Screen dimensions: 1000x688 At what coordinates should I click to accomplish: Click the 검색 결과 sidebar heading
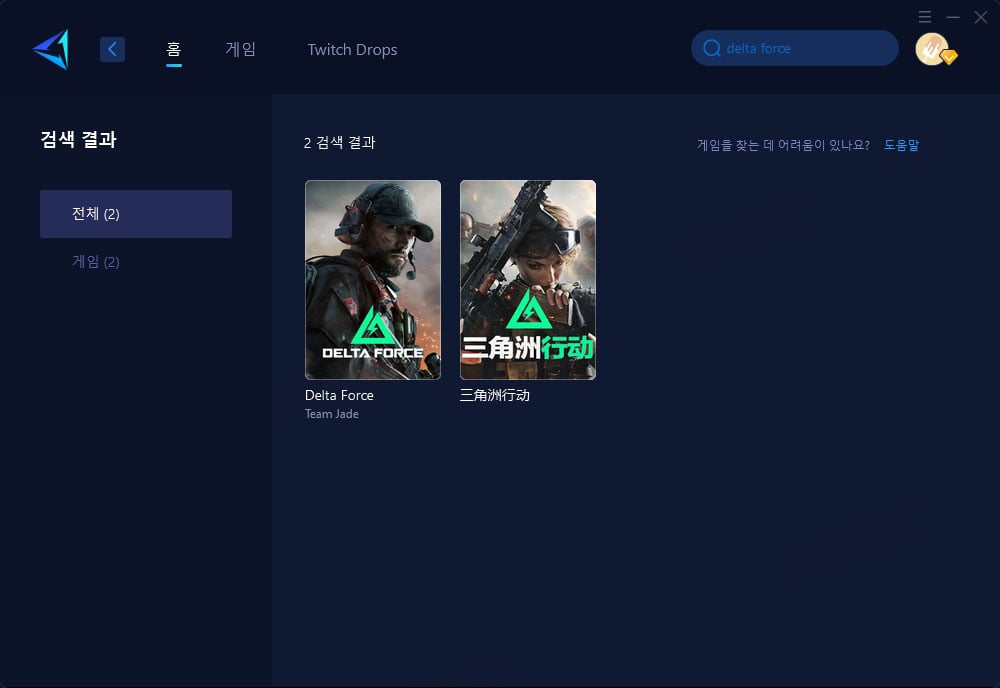[x=78, y=139]
